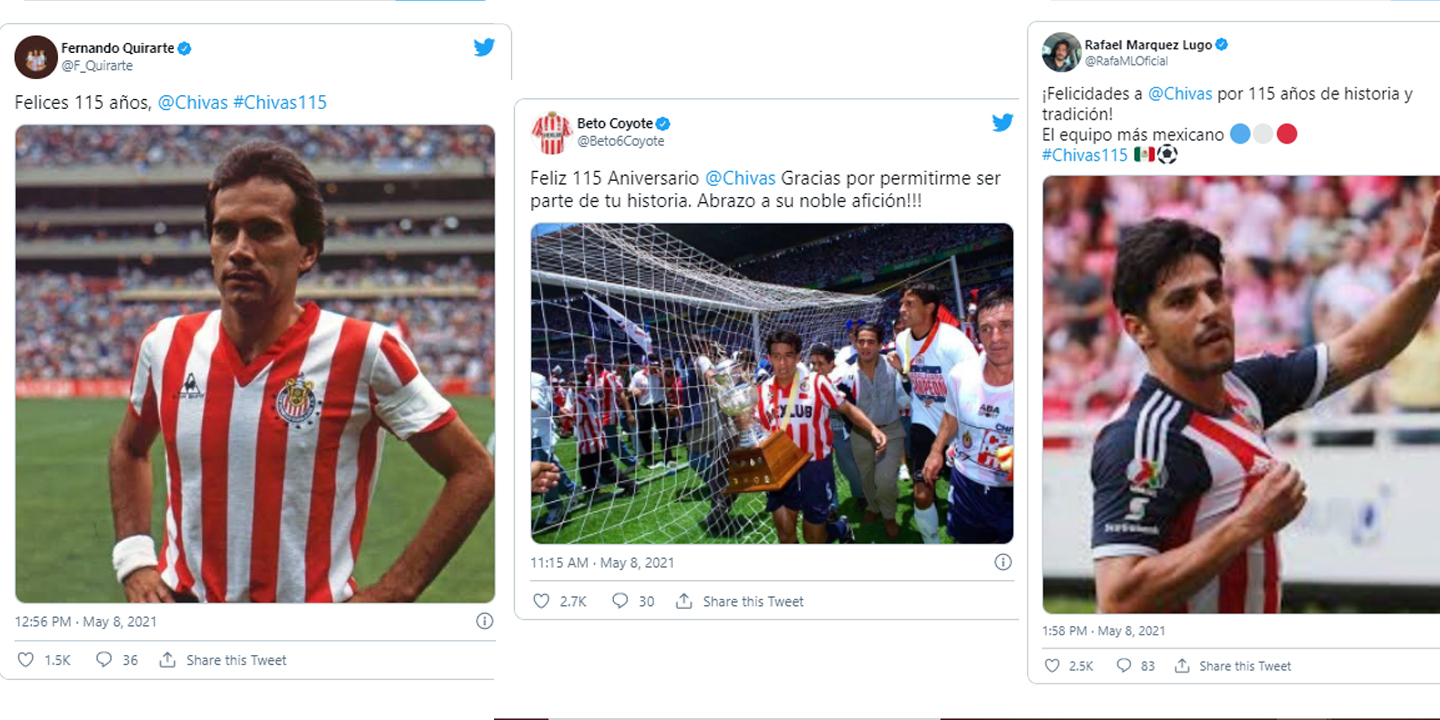This screenshot has height=720, width=1440.
Task: Open the reply bubble showing 83 replies
Action: [1135, 666]
